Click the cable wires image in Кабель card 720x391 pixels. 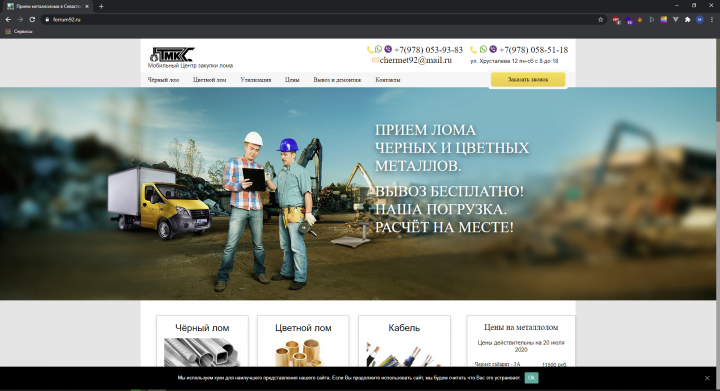coord(403,354)
